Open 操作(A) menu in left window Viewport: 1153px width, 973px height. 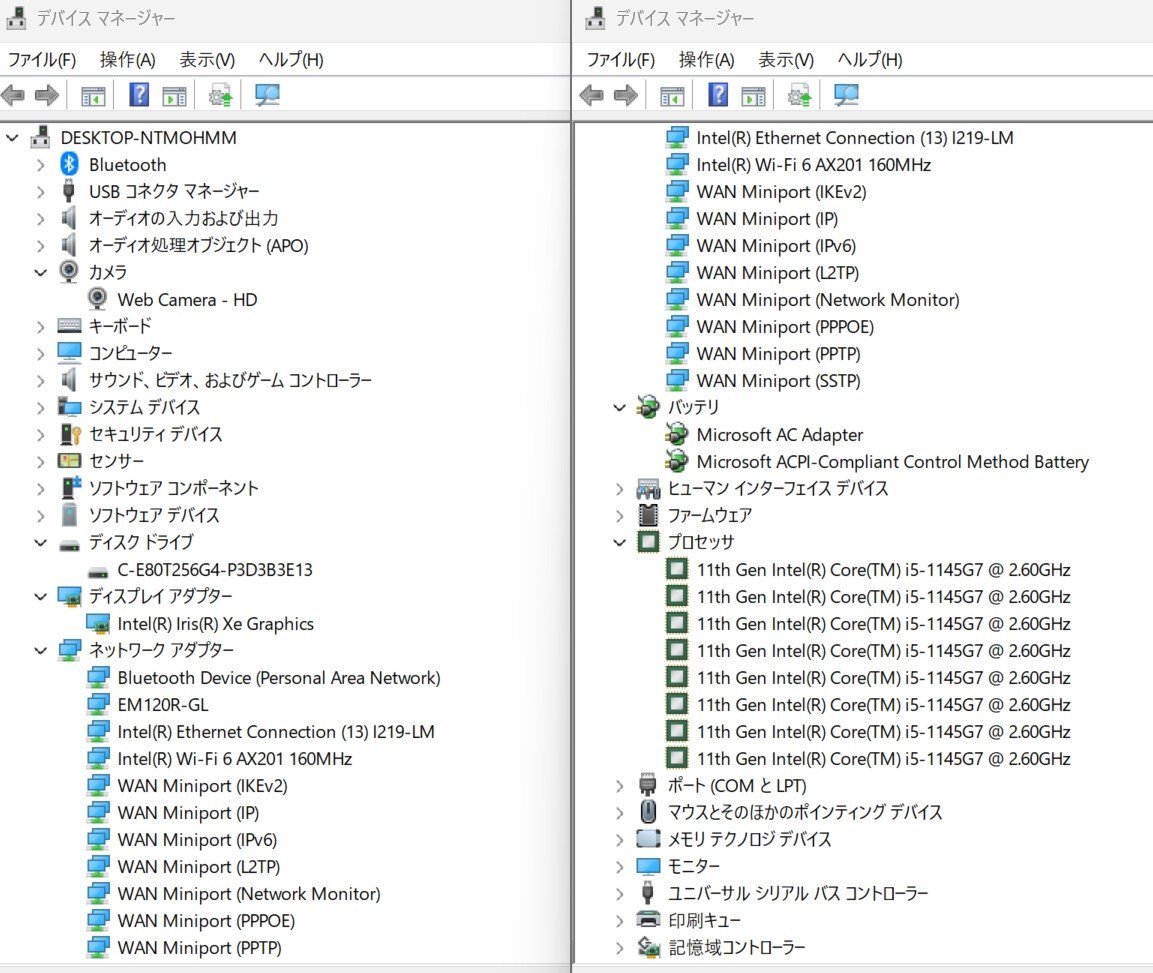coord(128,60)
